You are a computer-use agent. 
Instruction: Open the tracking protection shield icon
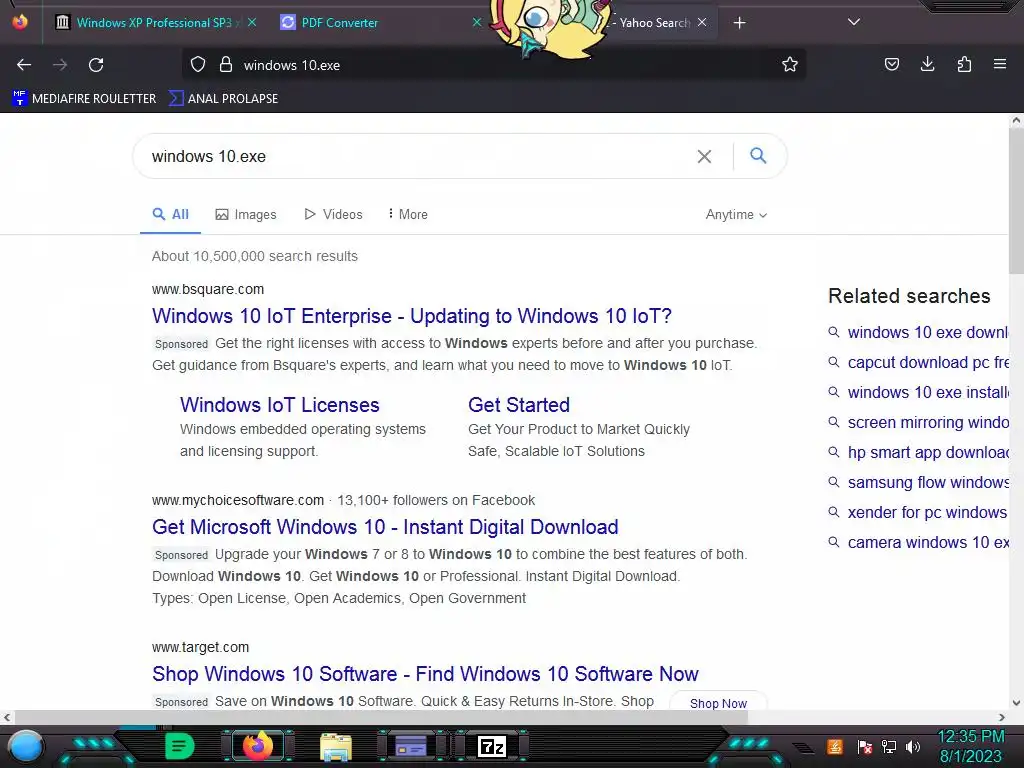click(198, 65)
